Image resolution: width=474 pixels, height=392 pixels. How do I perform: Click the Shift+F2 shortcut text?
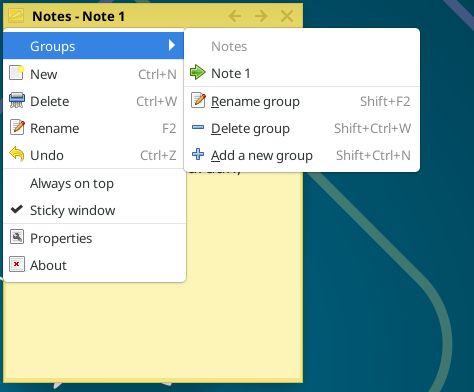point(385,101)
